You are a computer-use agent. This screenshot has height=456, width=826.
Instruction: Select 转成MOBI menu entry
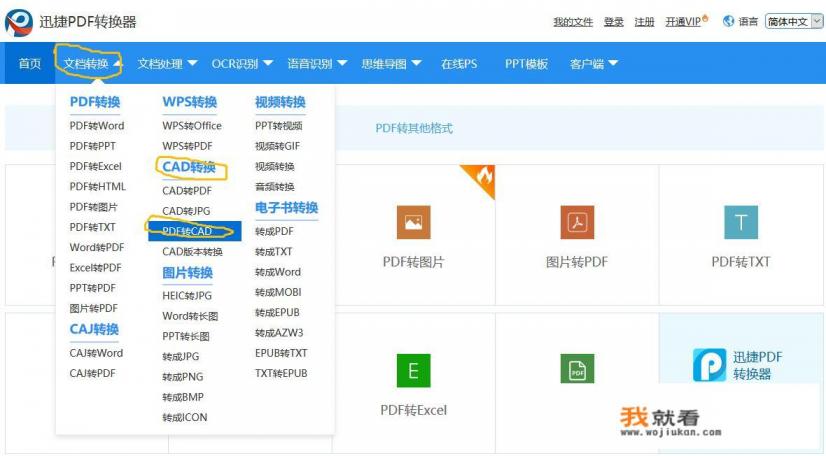point(278,292)
